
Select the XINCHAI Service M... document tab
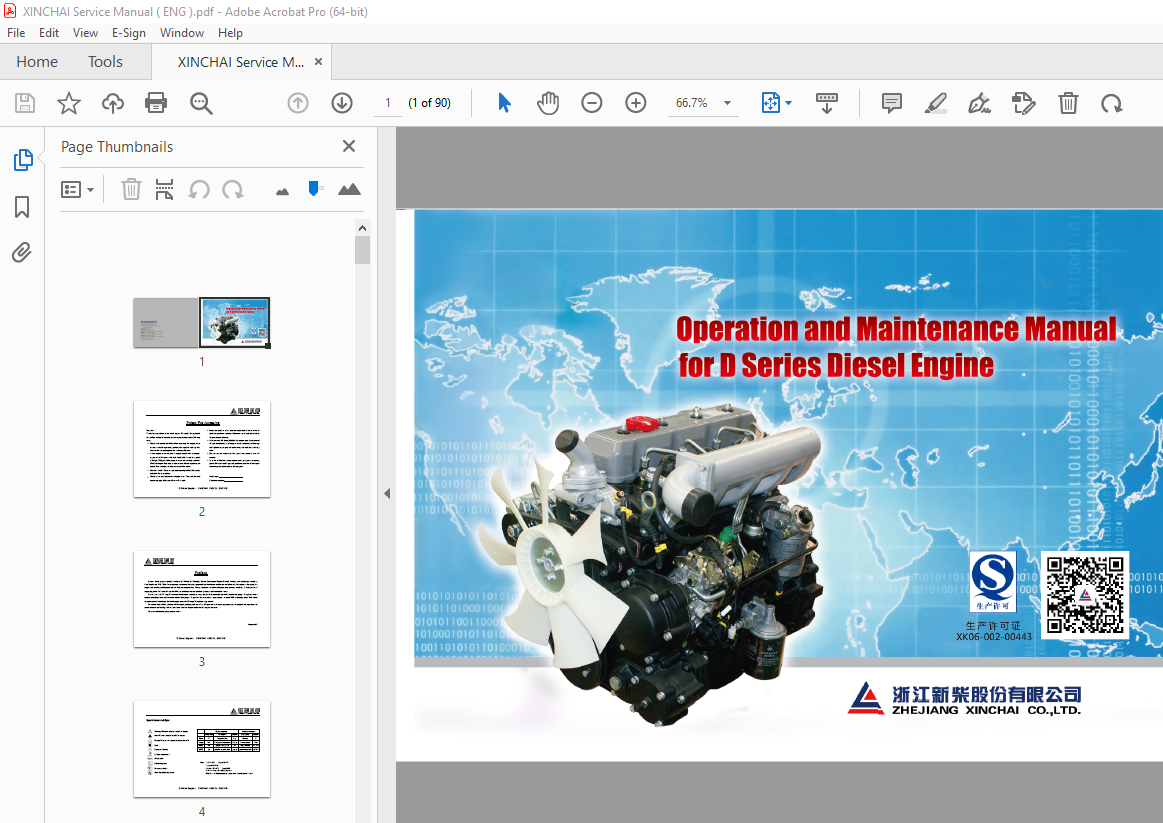pyautogui.click(x=240, y=62)
